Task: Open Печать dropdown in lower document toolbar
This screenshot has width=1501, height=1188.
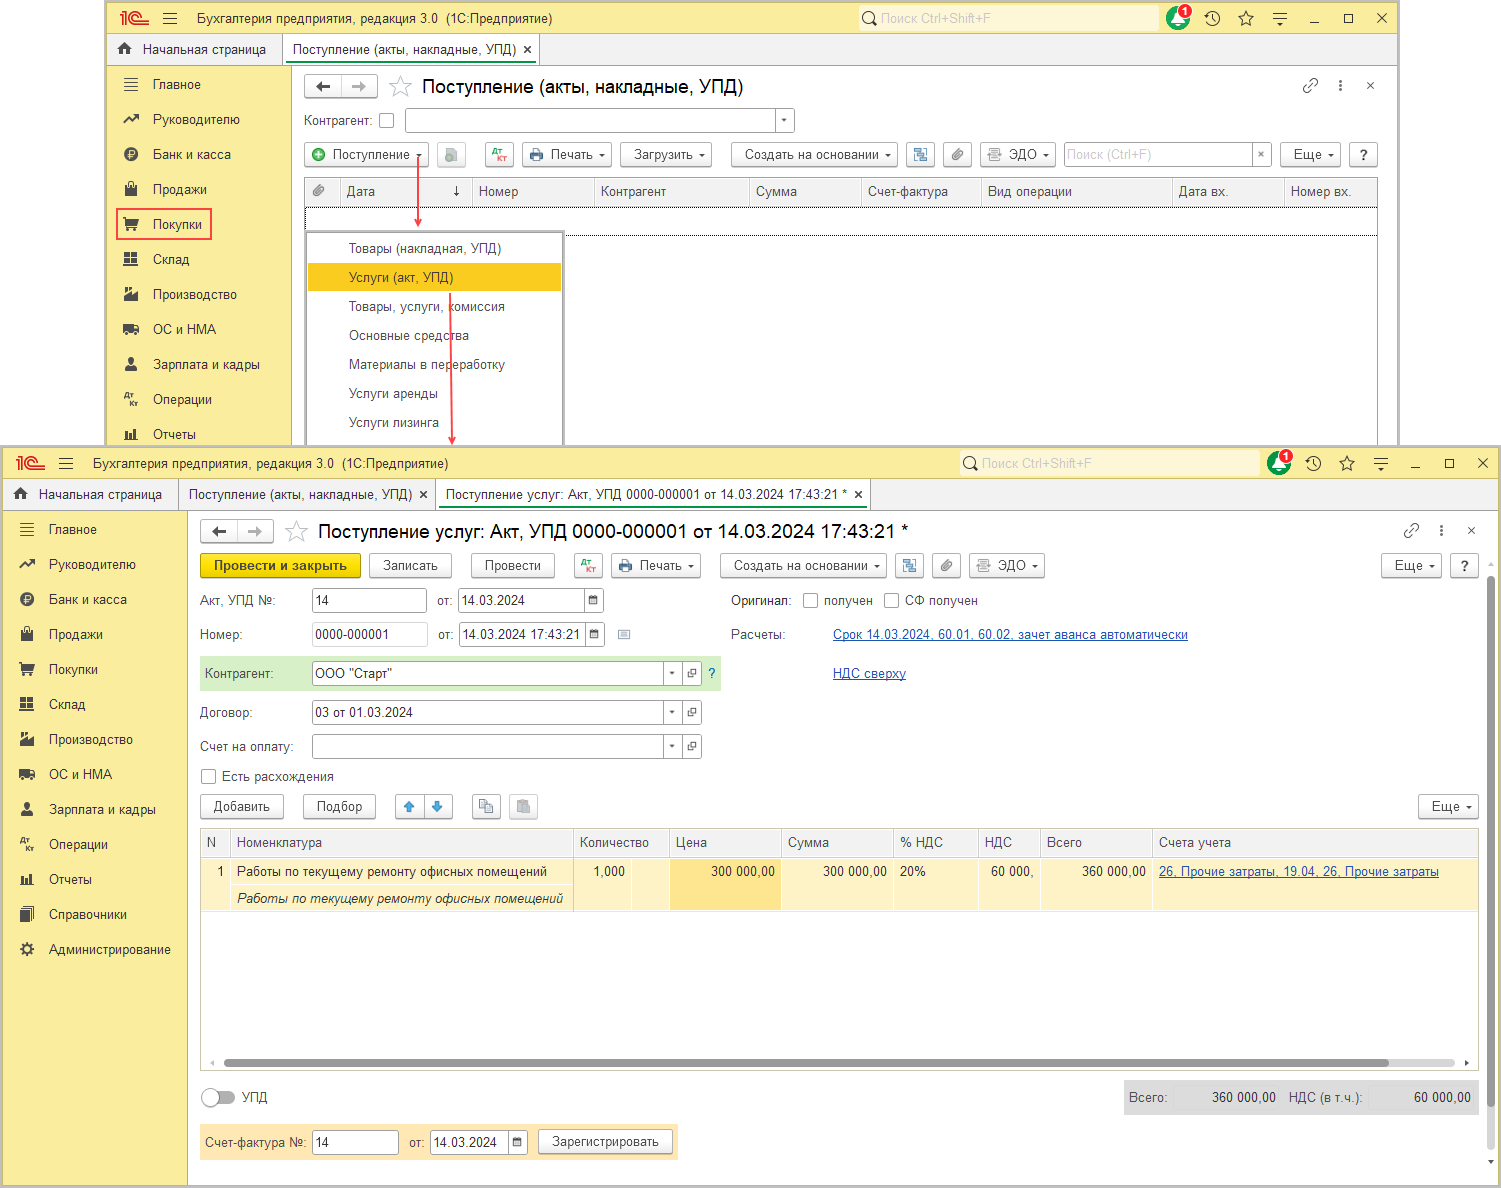Action: point(656,566)
